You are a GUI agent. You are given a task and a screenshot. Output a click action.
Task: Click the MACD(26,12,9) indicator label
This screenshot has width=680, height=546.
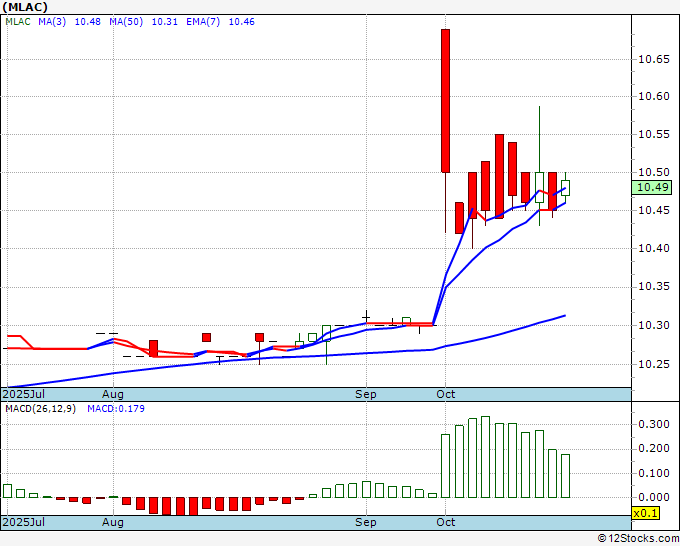pos(40,409)
